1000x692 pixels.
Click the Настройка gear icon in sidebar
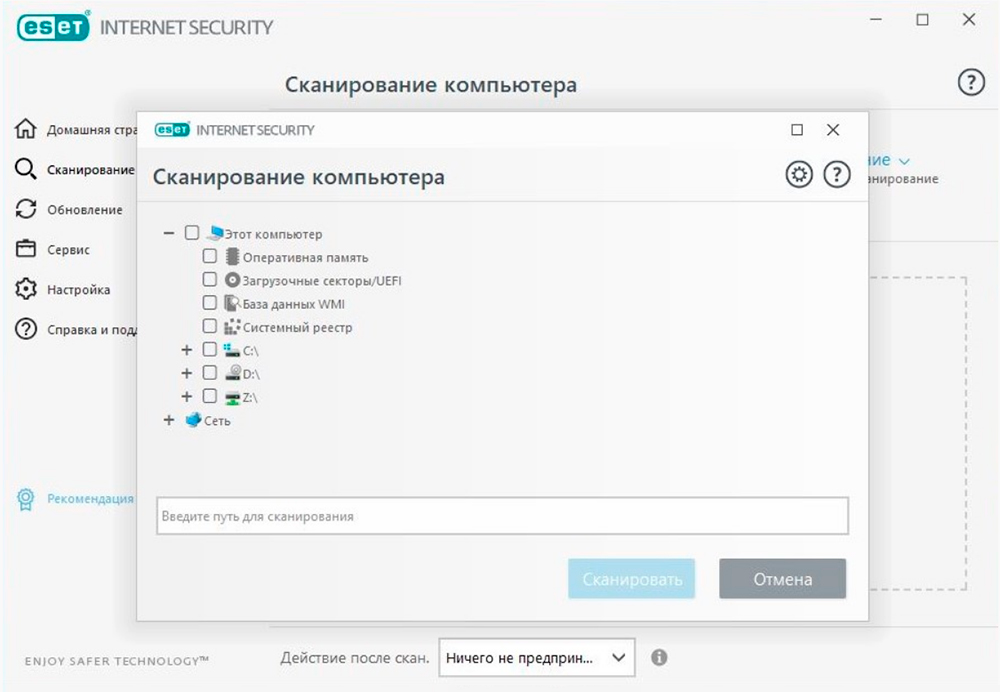pos(26,289)
